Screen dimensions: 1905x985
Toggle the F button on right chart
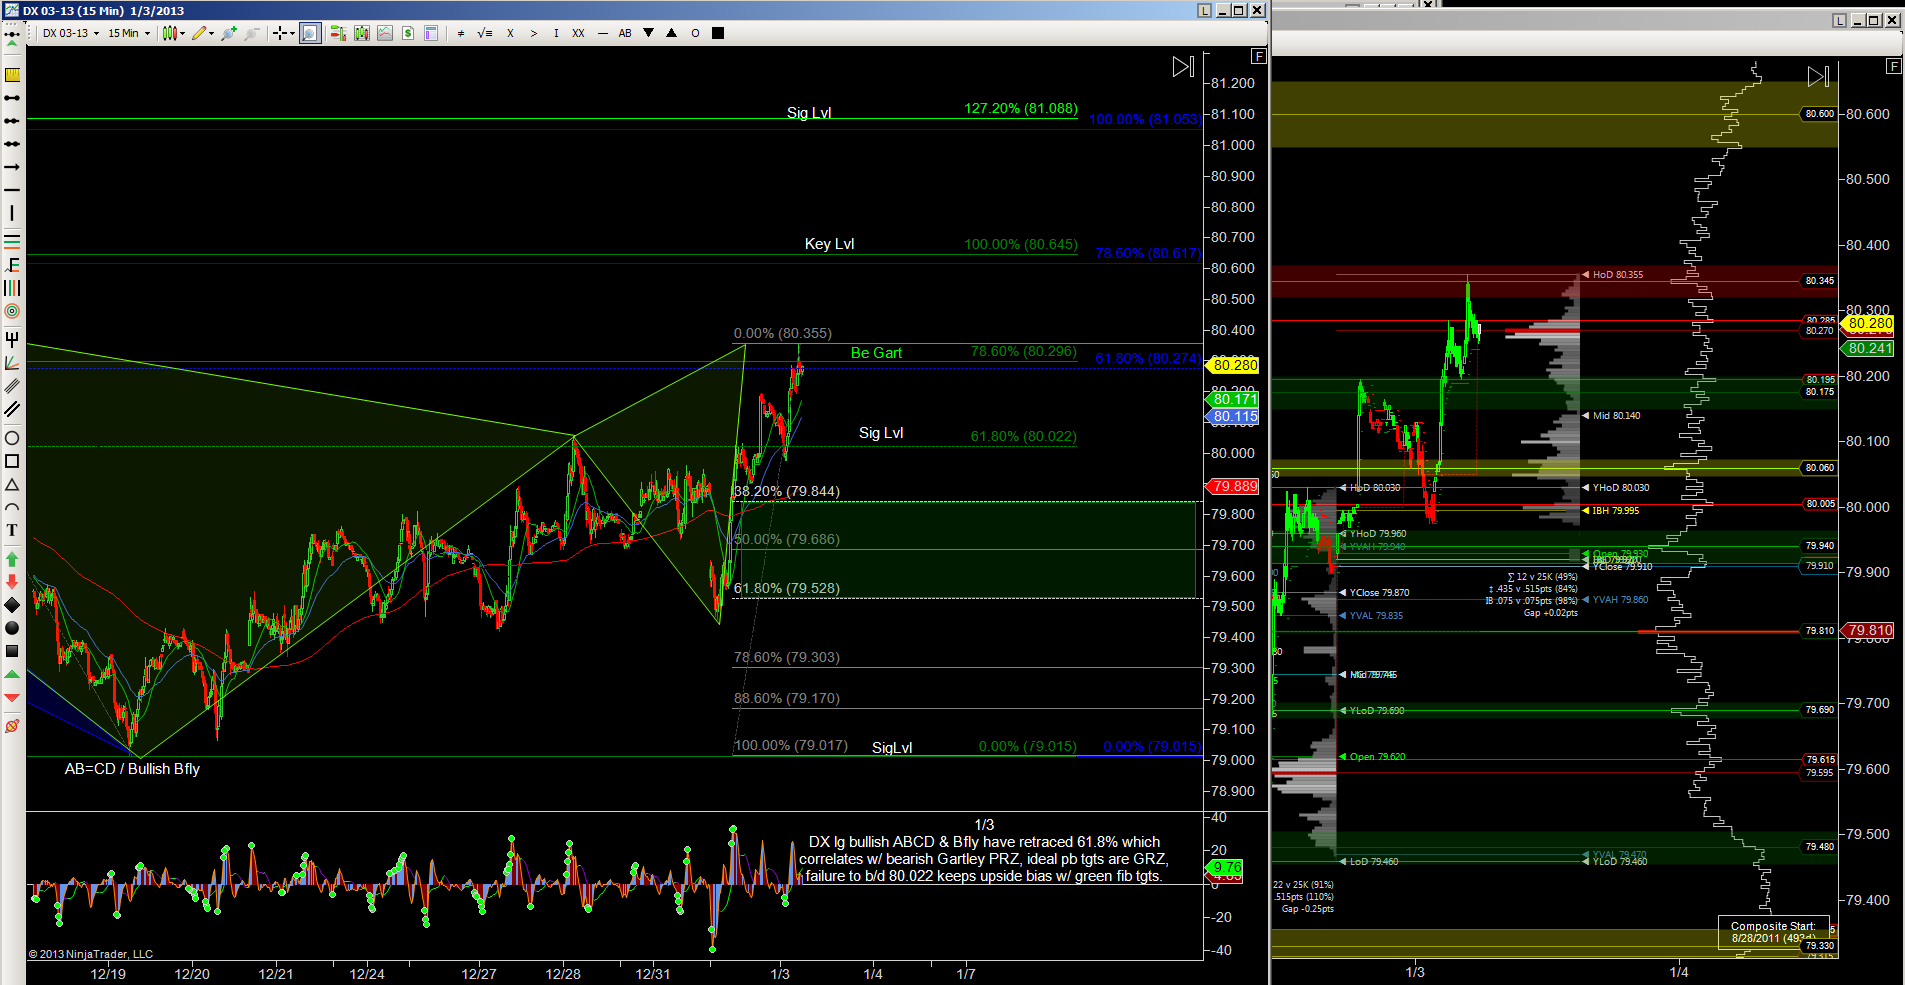tap(1893, 66)
